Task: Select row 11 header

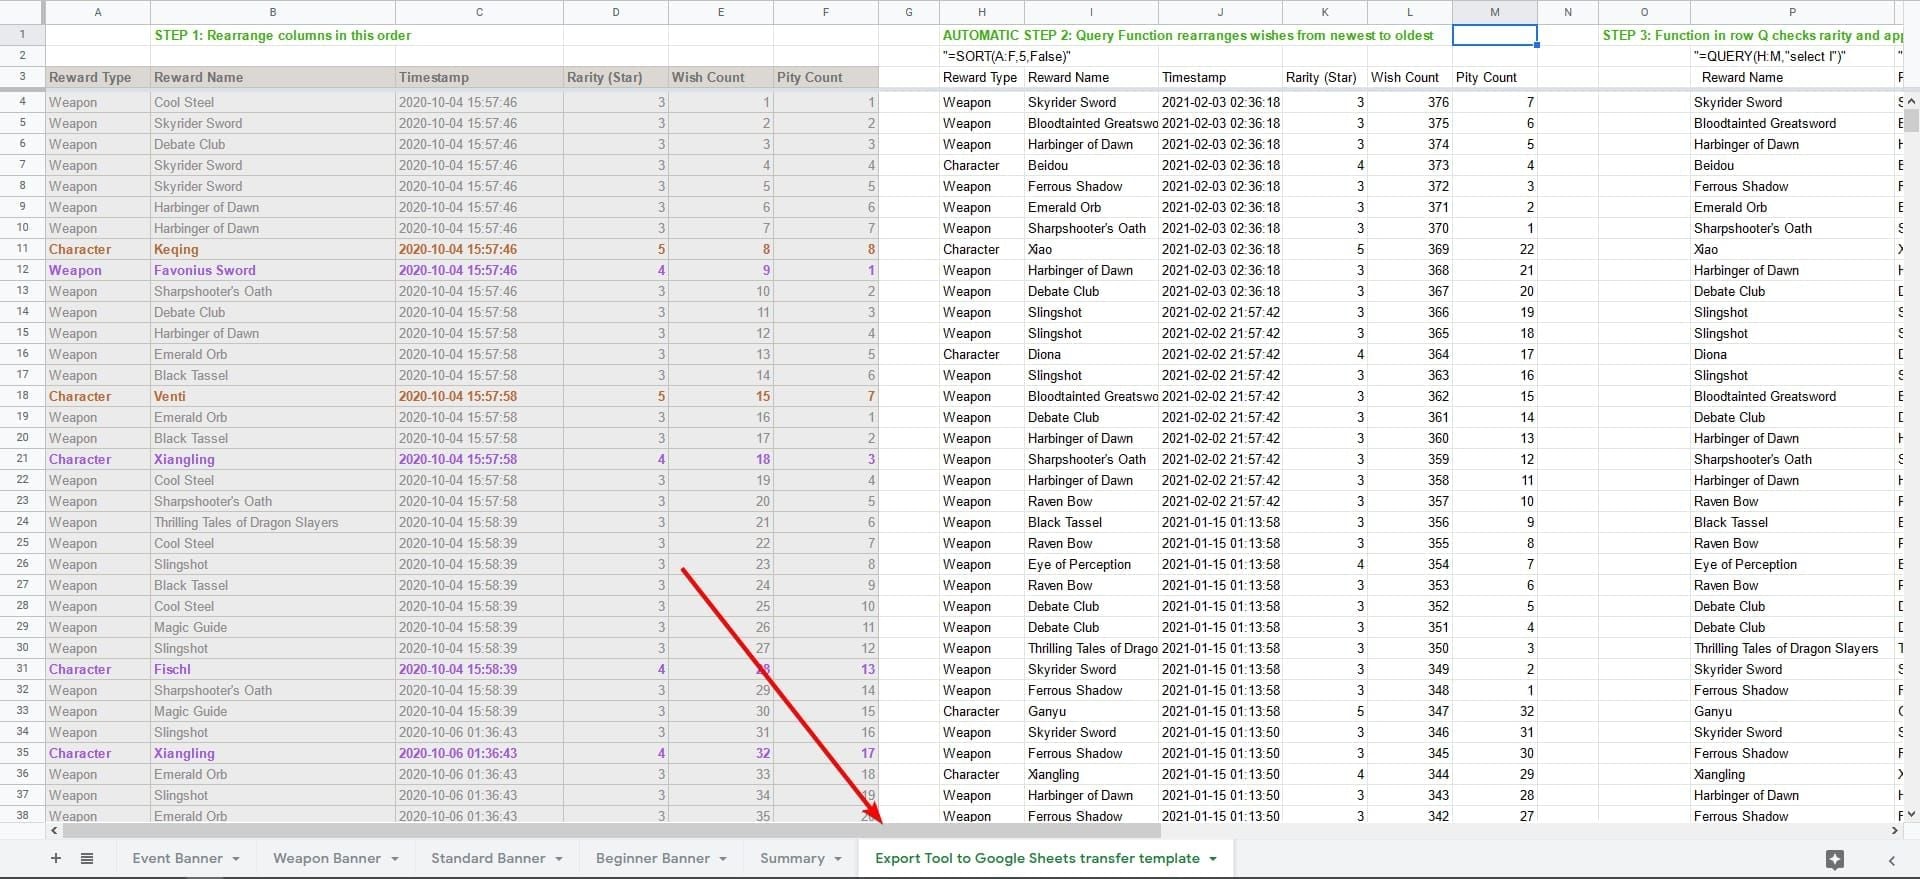Action: [x=22, y=249]
